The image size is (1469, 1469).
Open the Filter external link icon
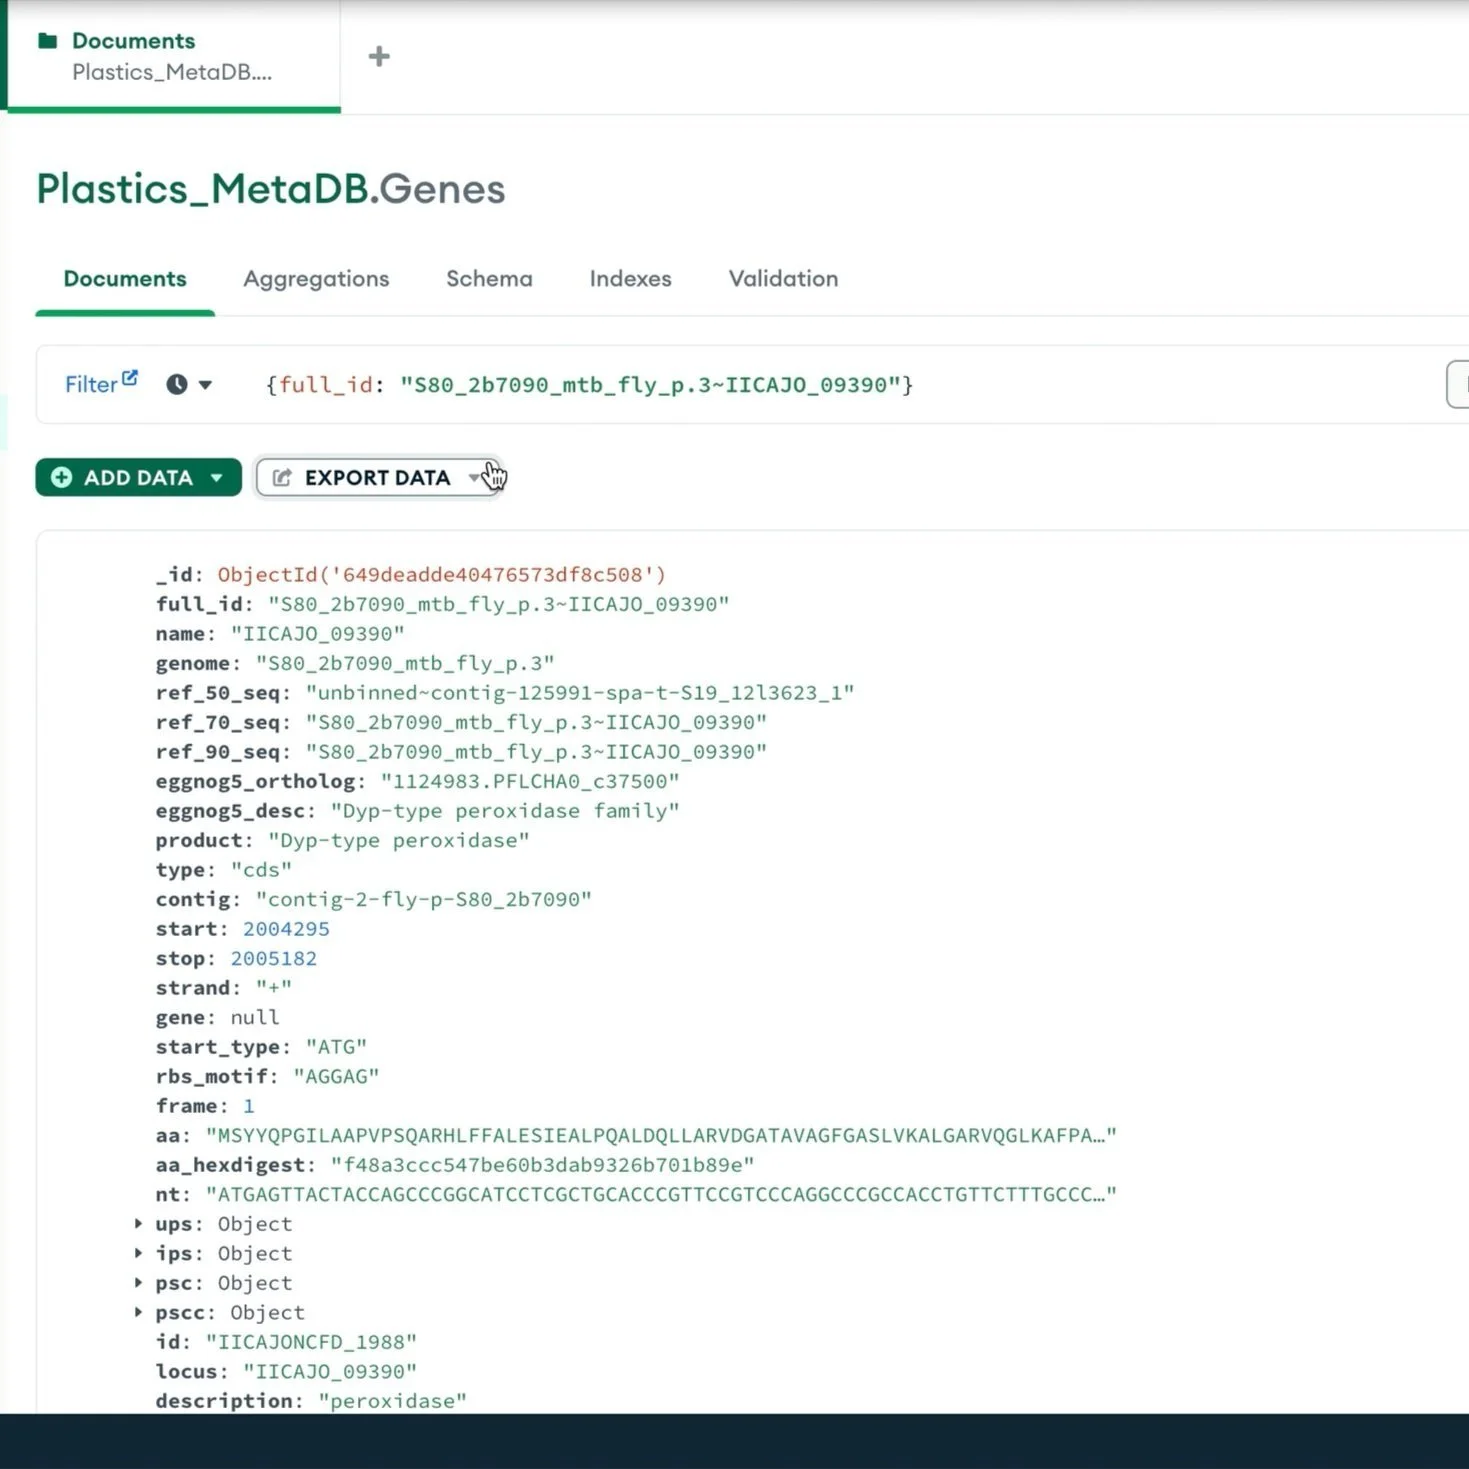[130, 378]
